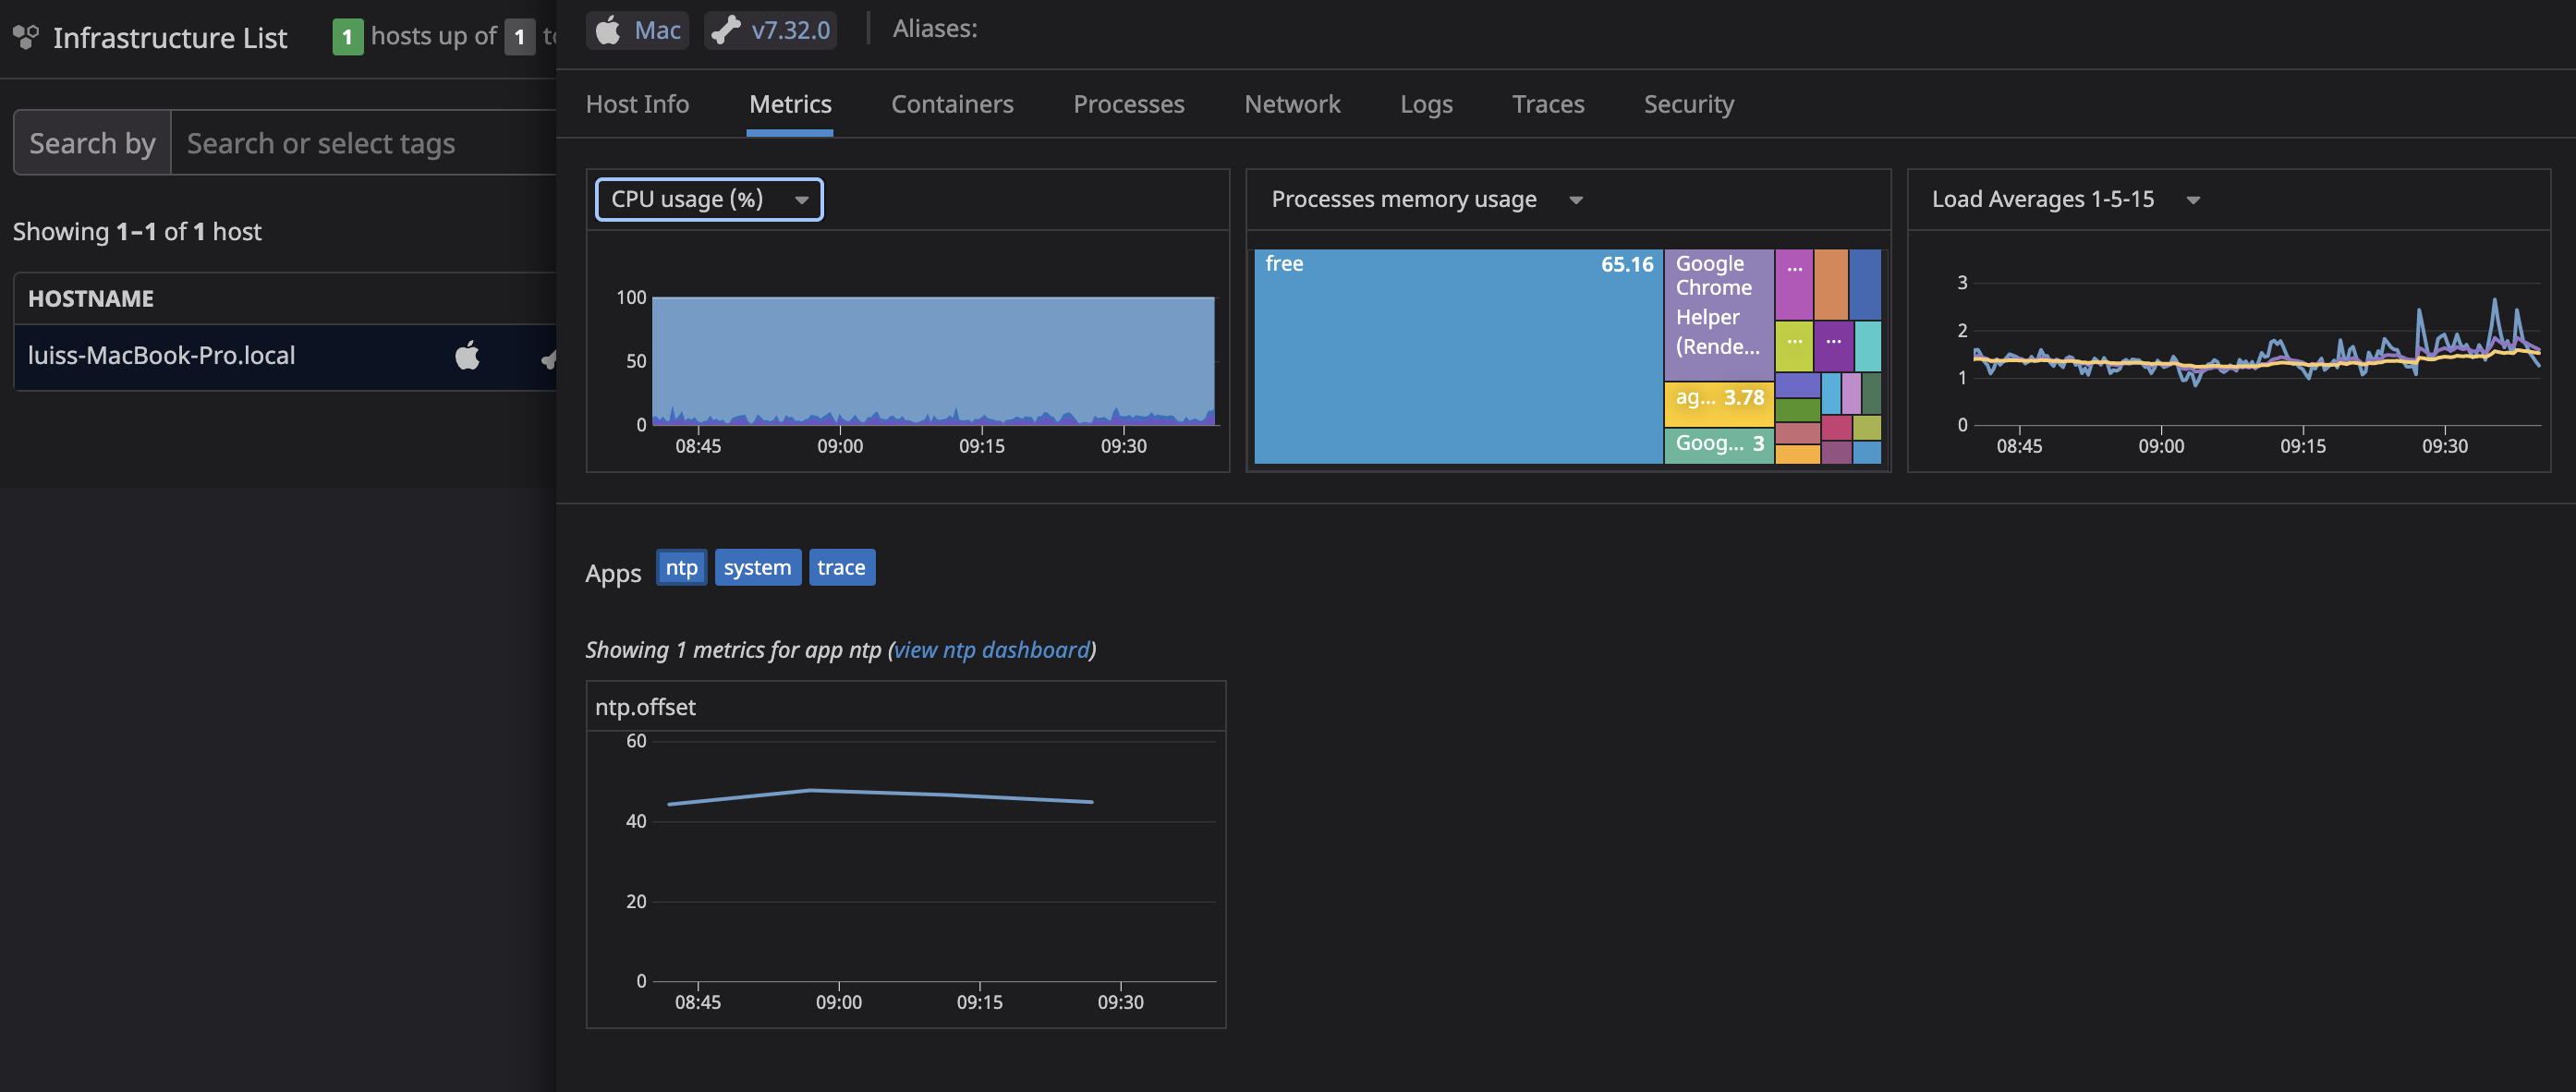Switch to the Host Info tab
This screenshot has height=1092, width=2576.
(637, 104)
